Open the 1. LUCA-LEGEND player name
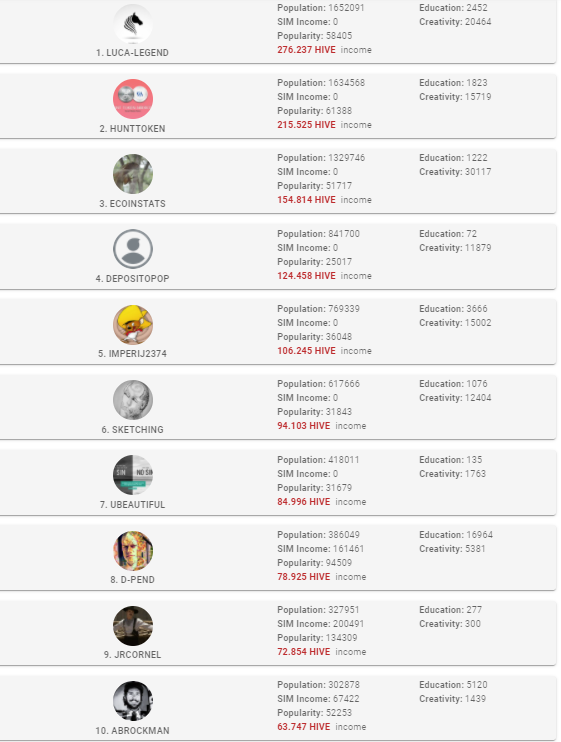The width and height of the screenshot is (561, 742). (132, 53)
